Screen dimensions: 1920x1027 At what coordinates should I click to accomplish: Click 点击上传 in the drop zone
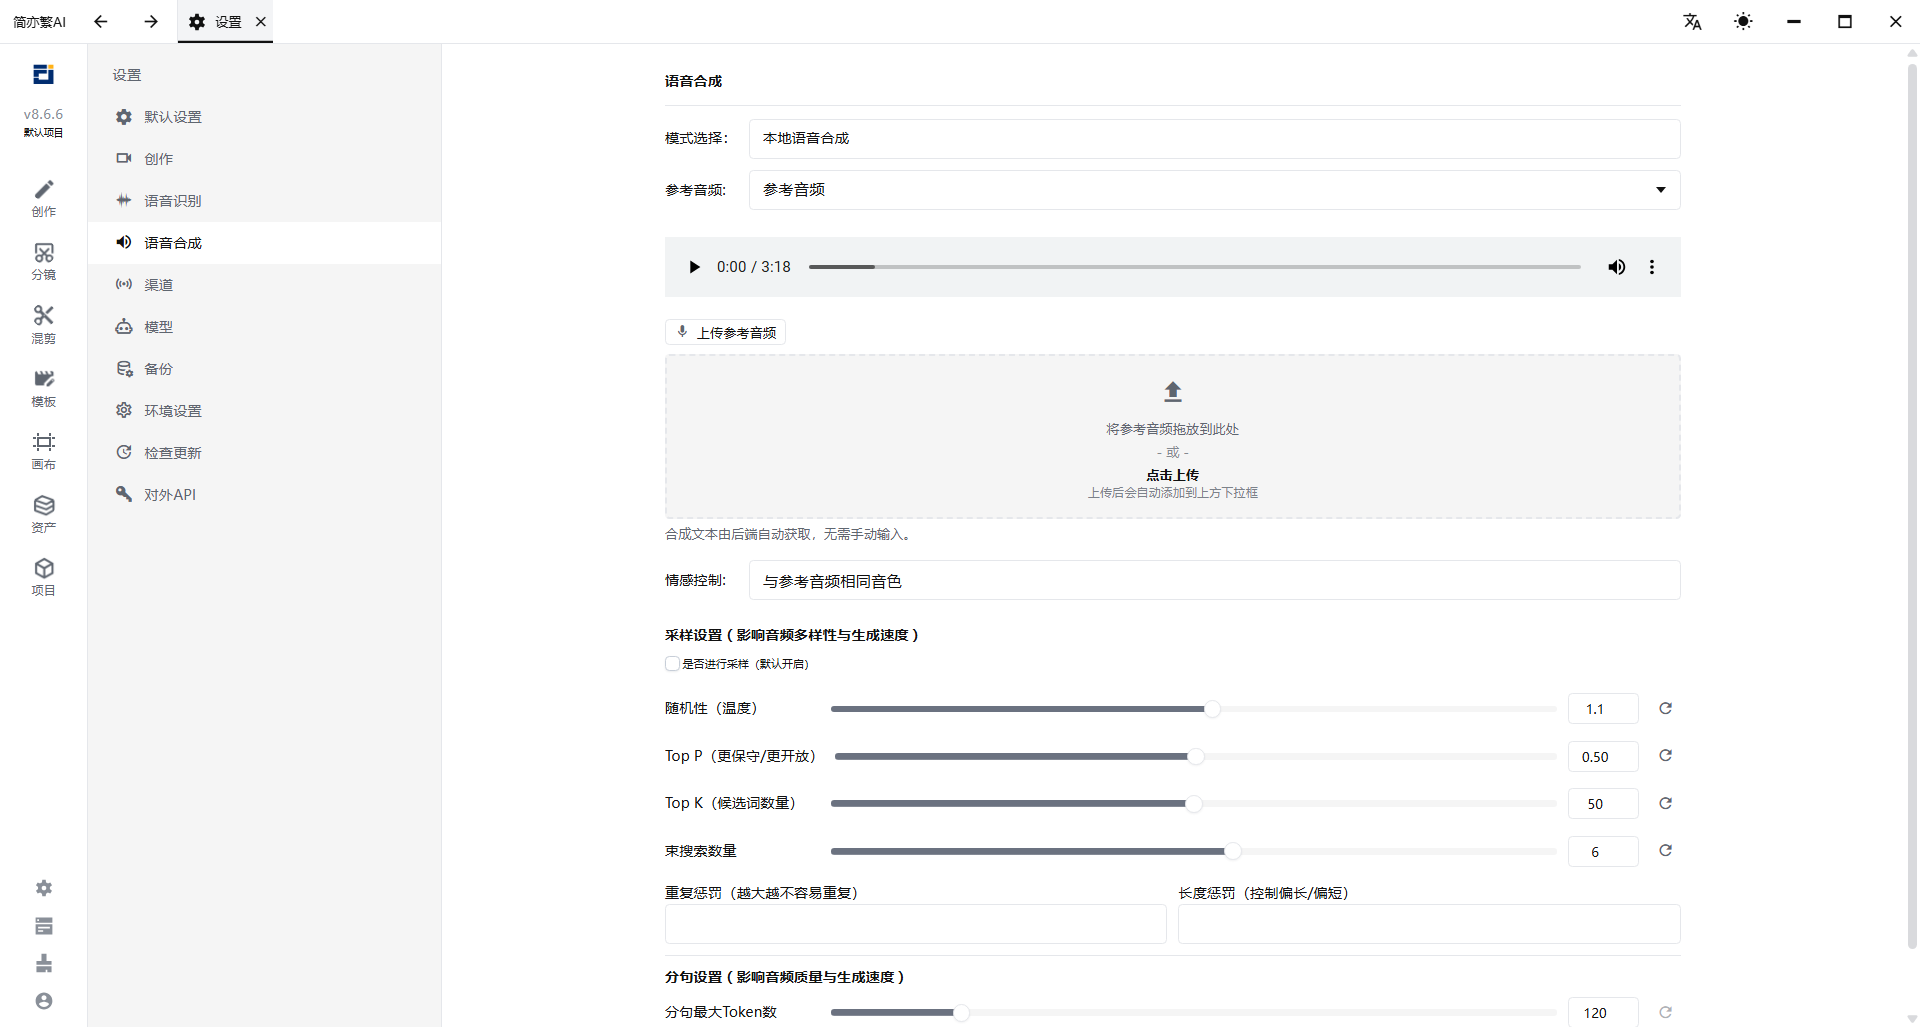click(1172, 475)
